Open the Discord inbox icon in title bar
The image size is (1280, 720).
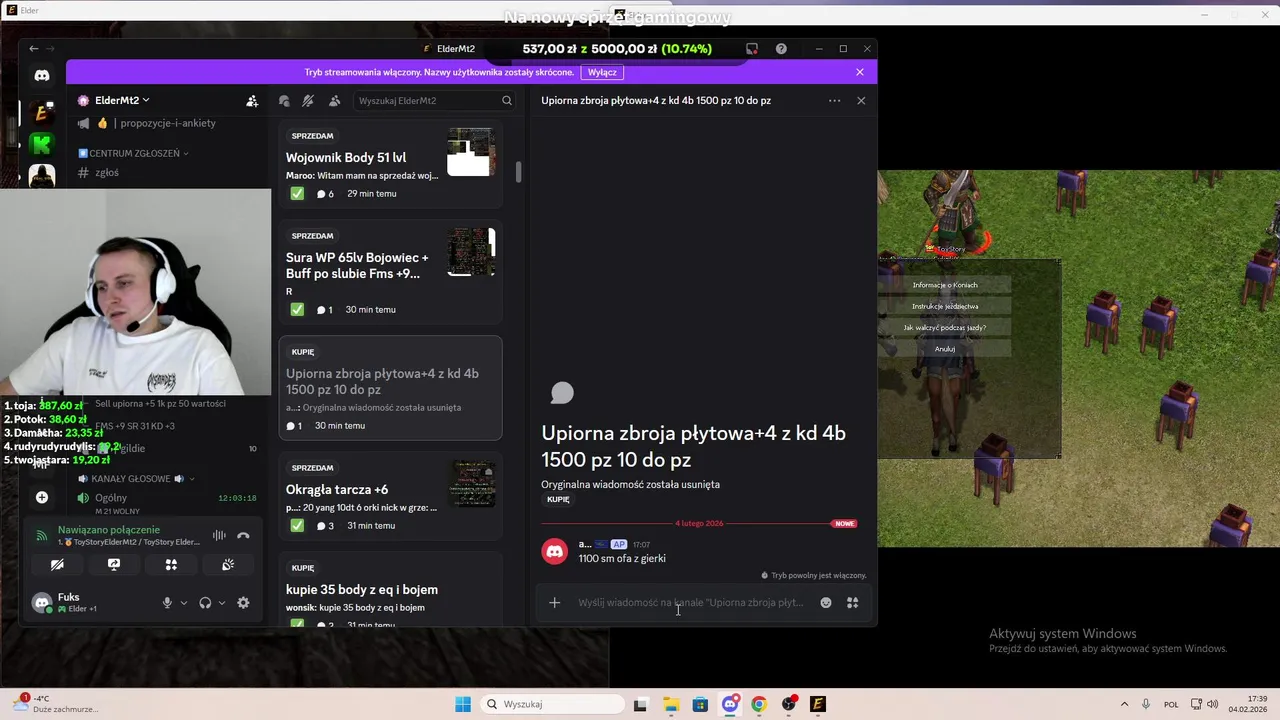click(752, 49)
